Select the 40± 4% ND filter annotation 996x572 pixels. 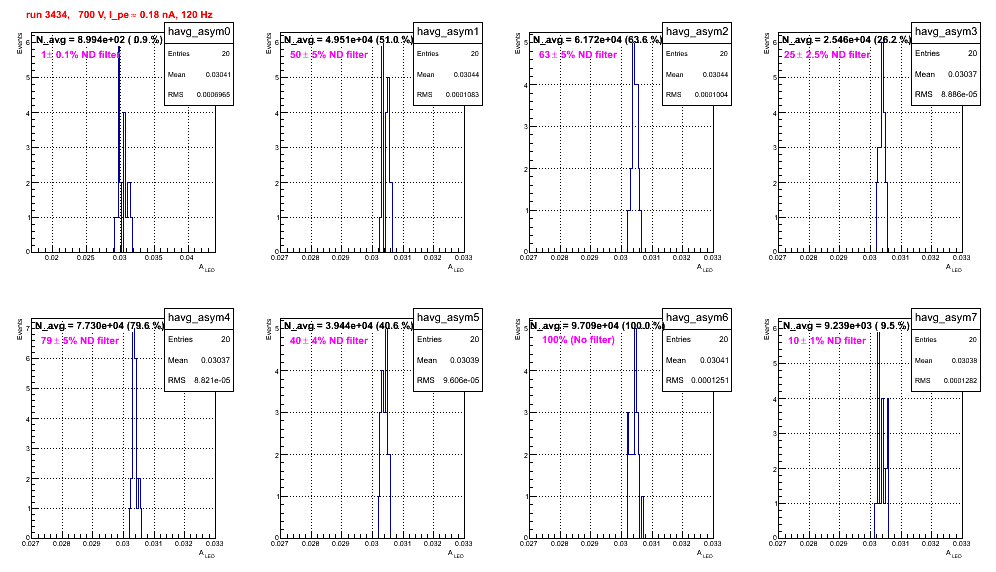point(329,341)
